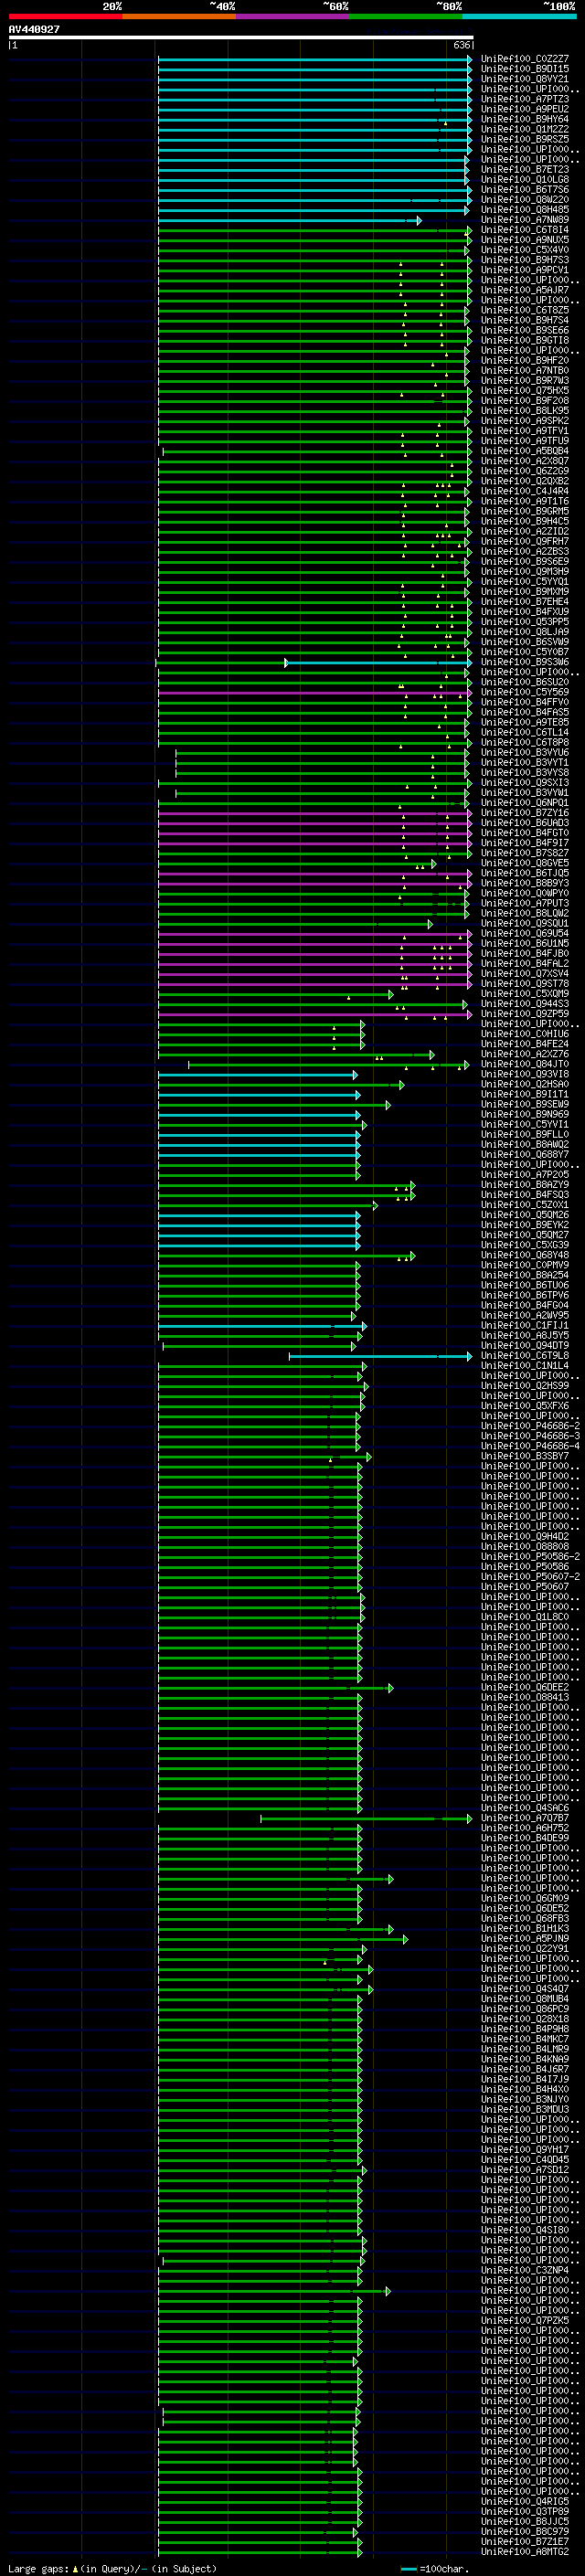Select the UniRef100_A7PTZ3 label
This screenshot has width=585, height=2576.
tap(524, 99)
